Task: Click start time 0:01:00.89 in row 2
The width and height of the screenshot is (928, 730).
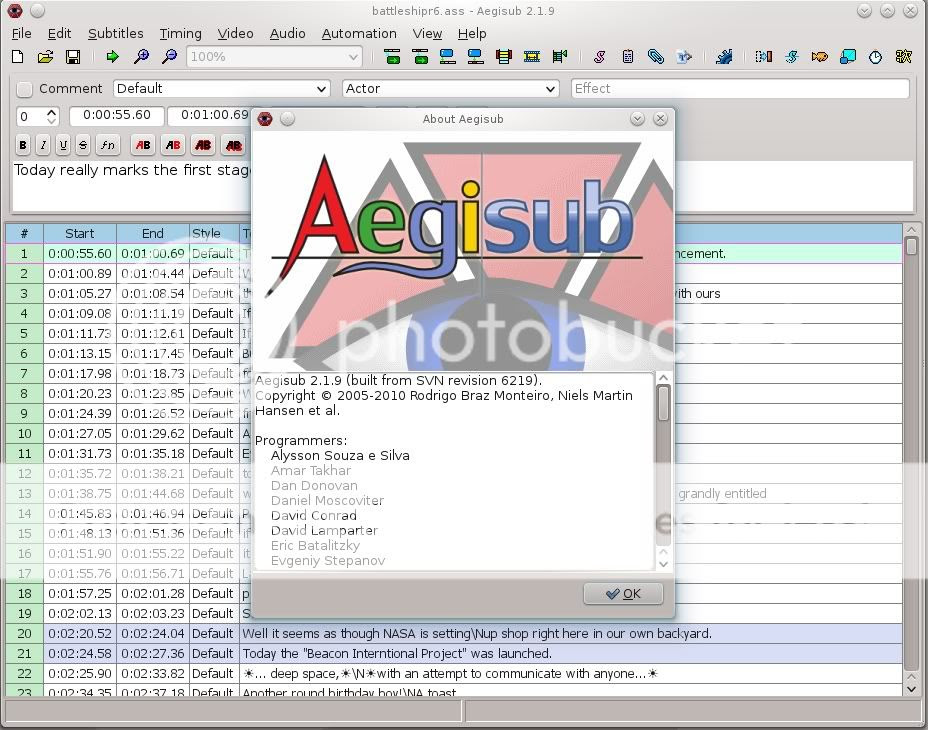Action: coord(80,274)
